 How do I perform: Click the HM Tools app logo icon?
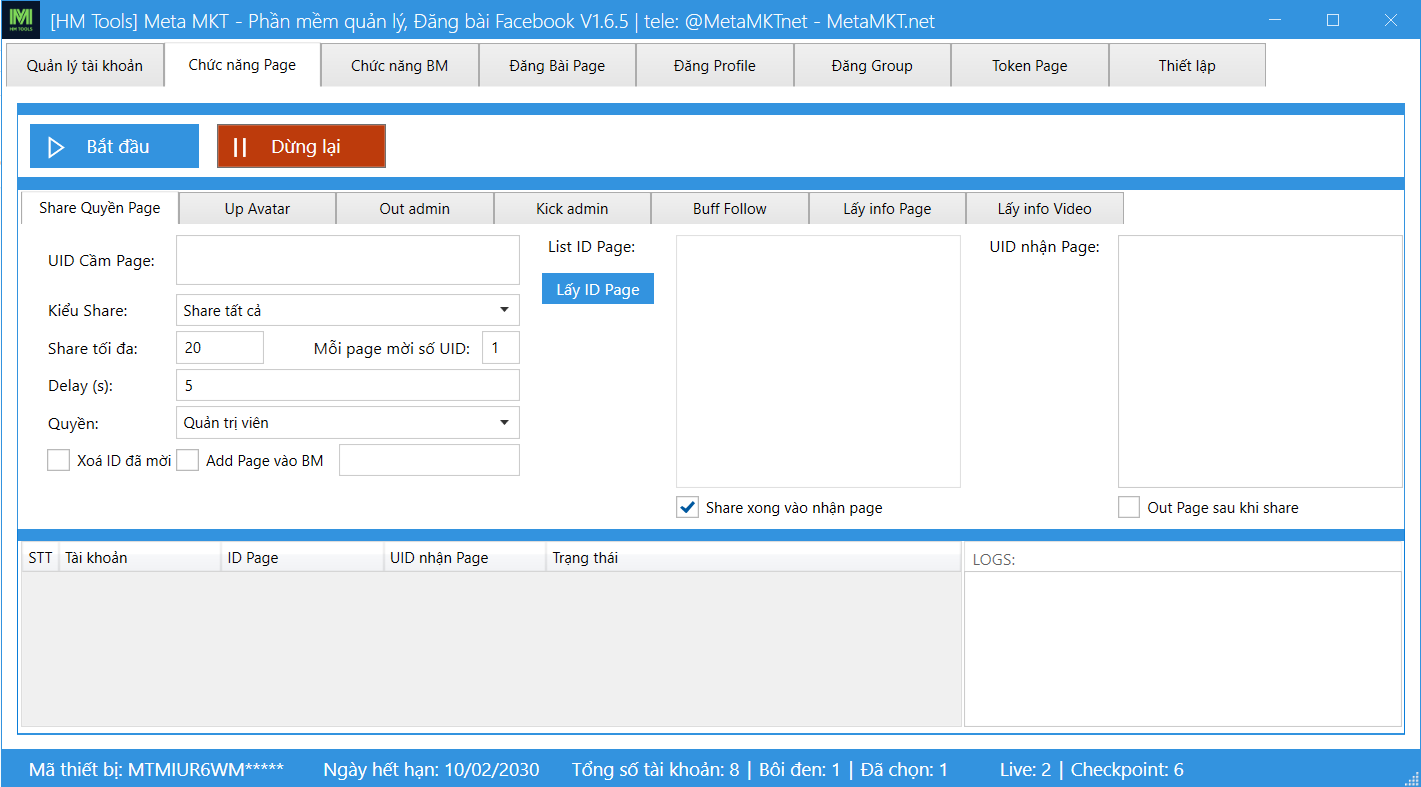coord(21,20)
